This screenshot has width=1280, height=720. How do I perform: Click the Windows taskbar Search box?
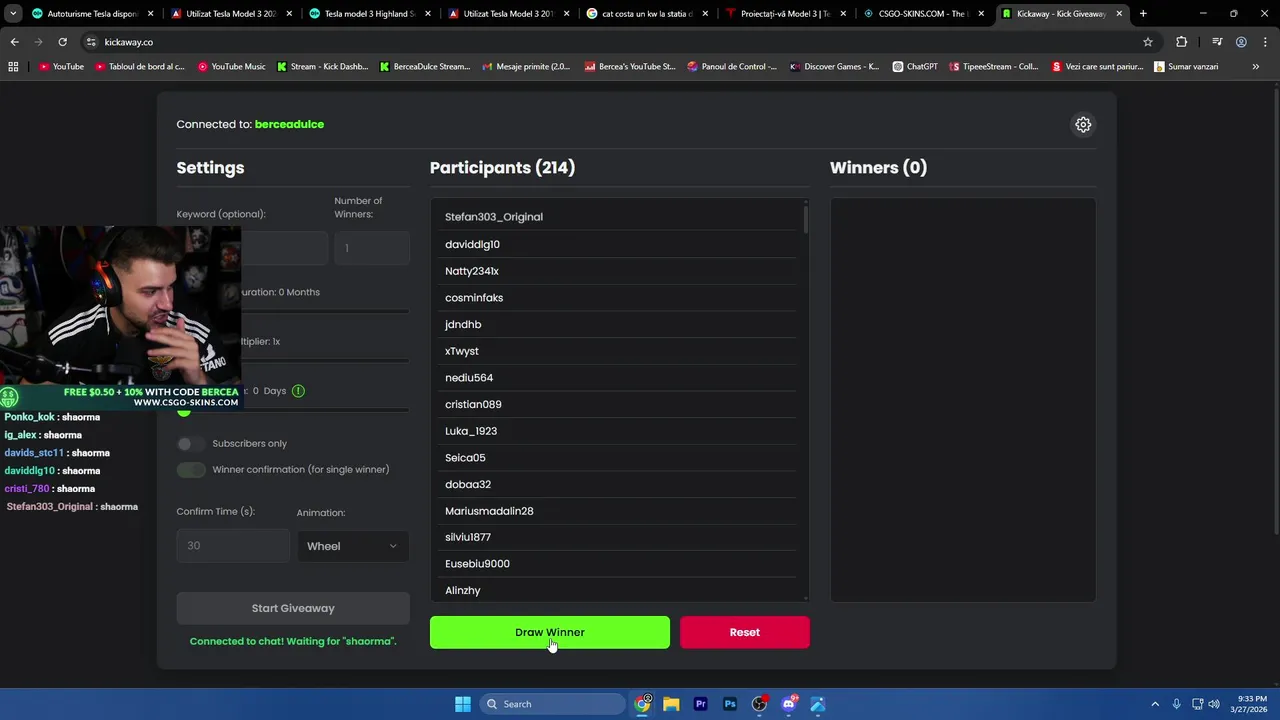click(552, 704)
